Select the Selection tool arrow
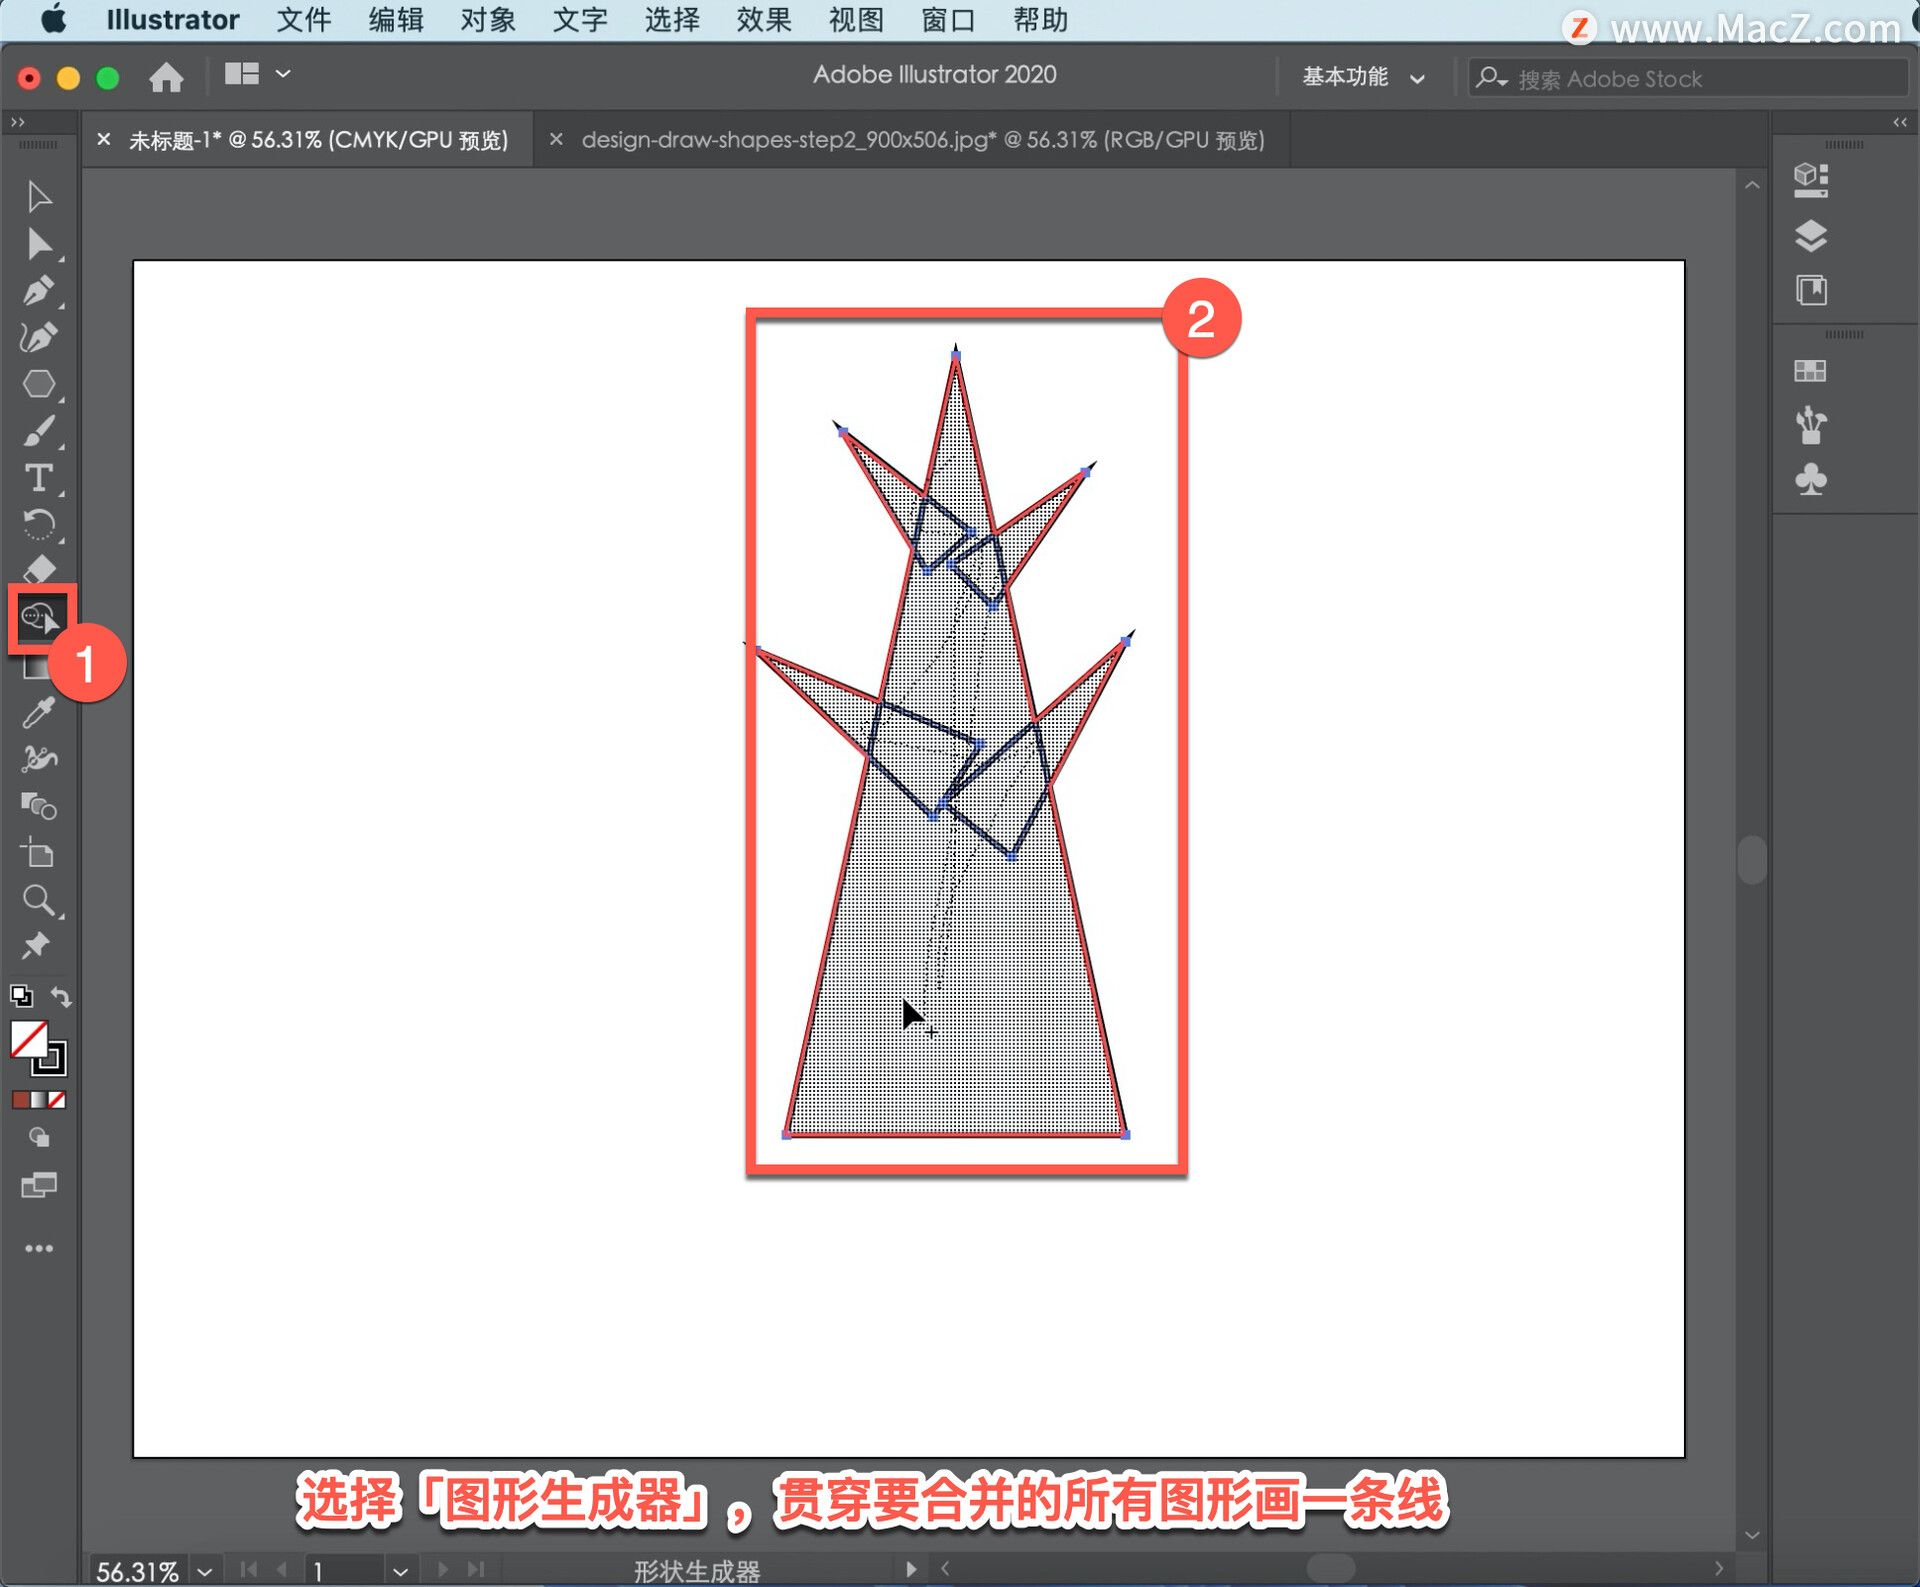 click(x=39, y=197)
